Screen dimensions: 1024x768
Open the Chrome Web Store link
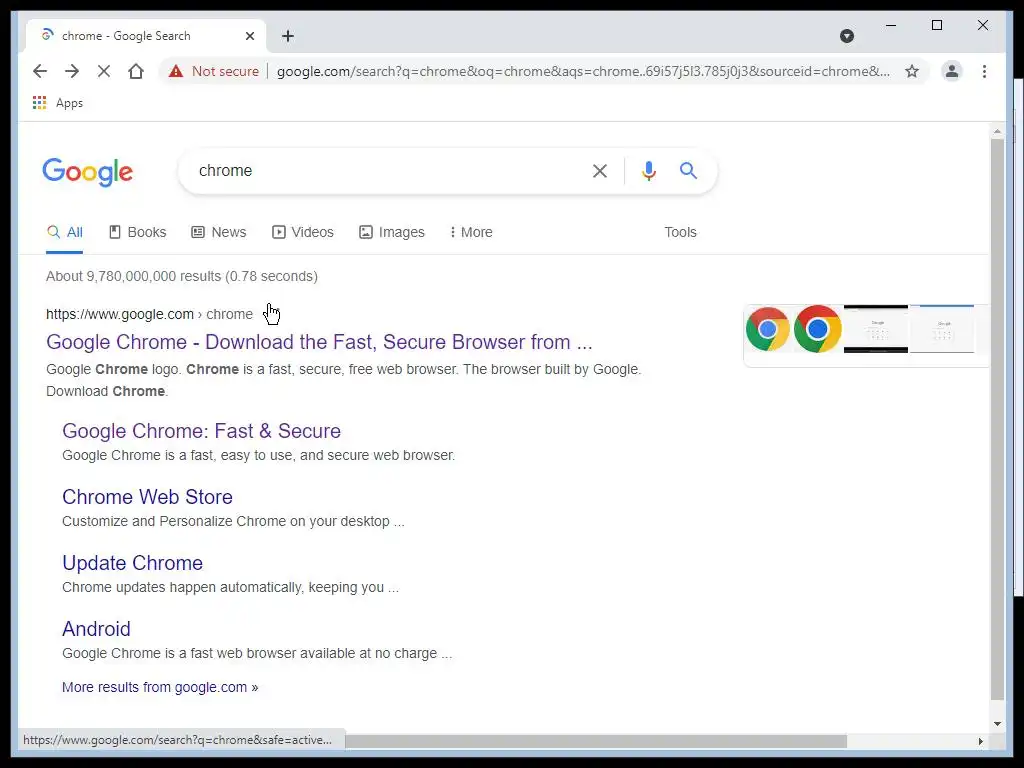click(148, 497)
